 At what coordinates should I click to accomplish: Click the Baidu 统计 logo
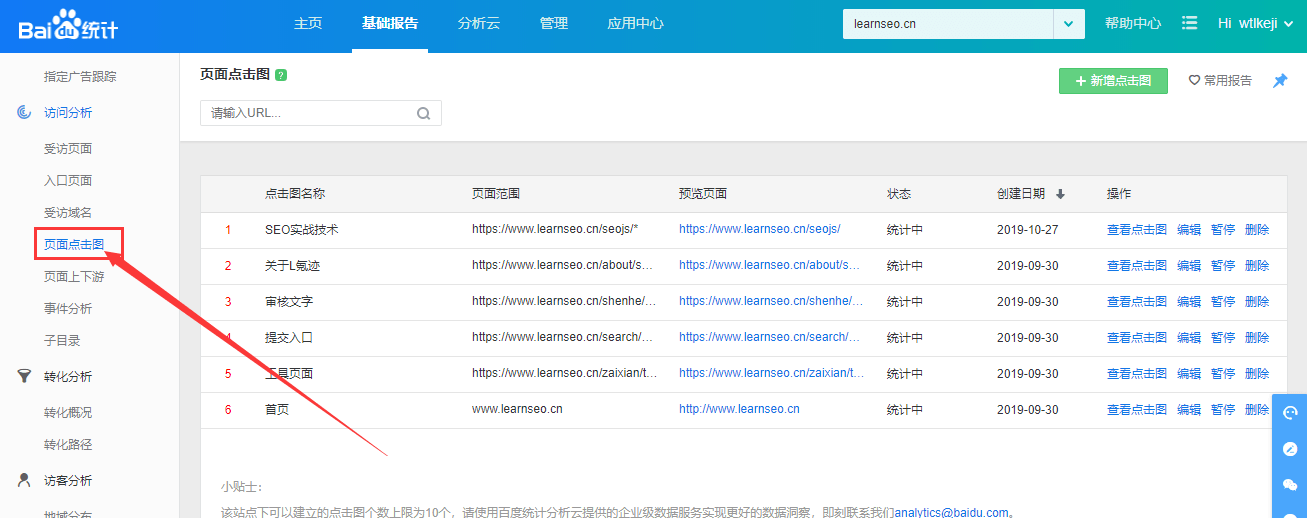tap(68, 24)
